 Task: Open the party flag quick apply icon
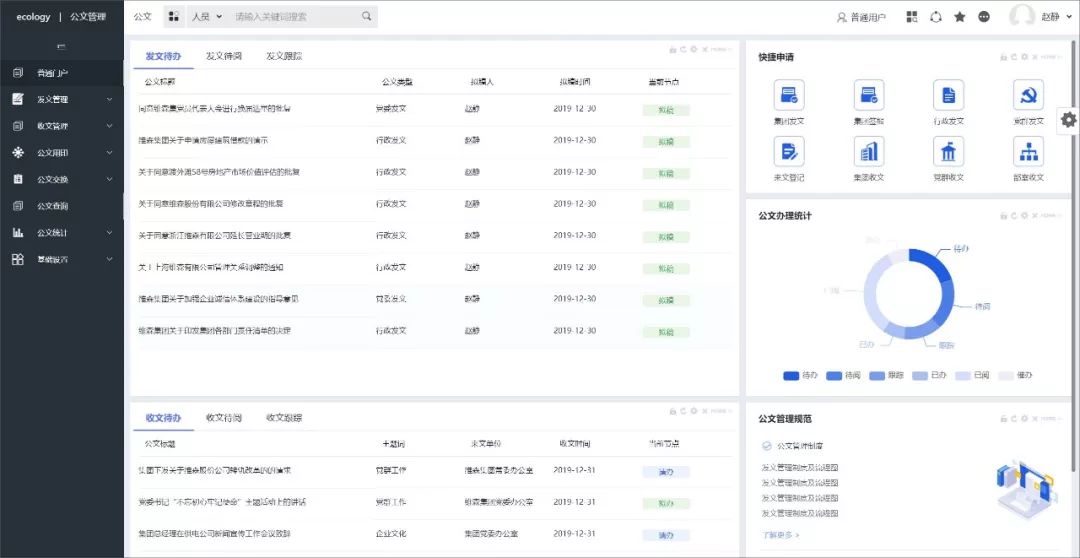pyautogui.click(x=1028, y=96)
